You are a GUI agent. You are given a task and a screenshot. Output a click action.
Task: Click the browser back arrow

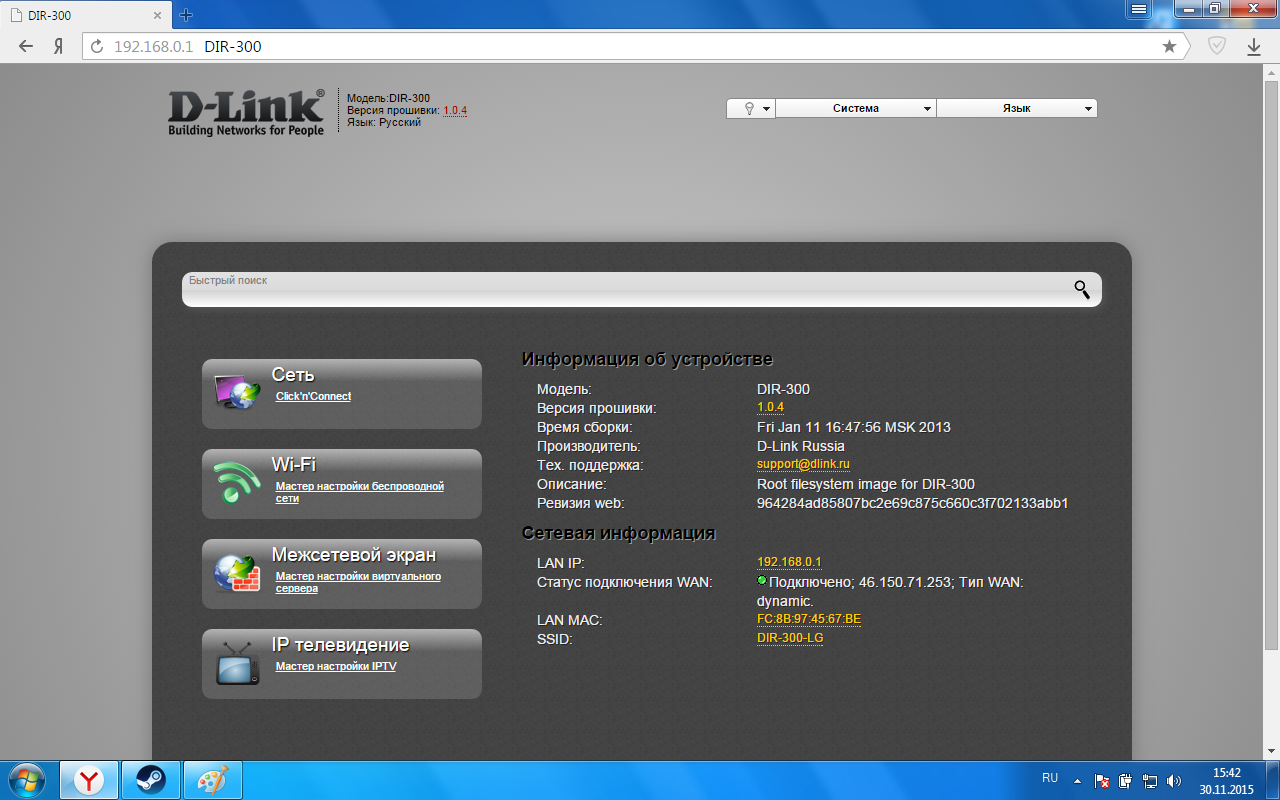(x=26, y=47)
